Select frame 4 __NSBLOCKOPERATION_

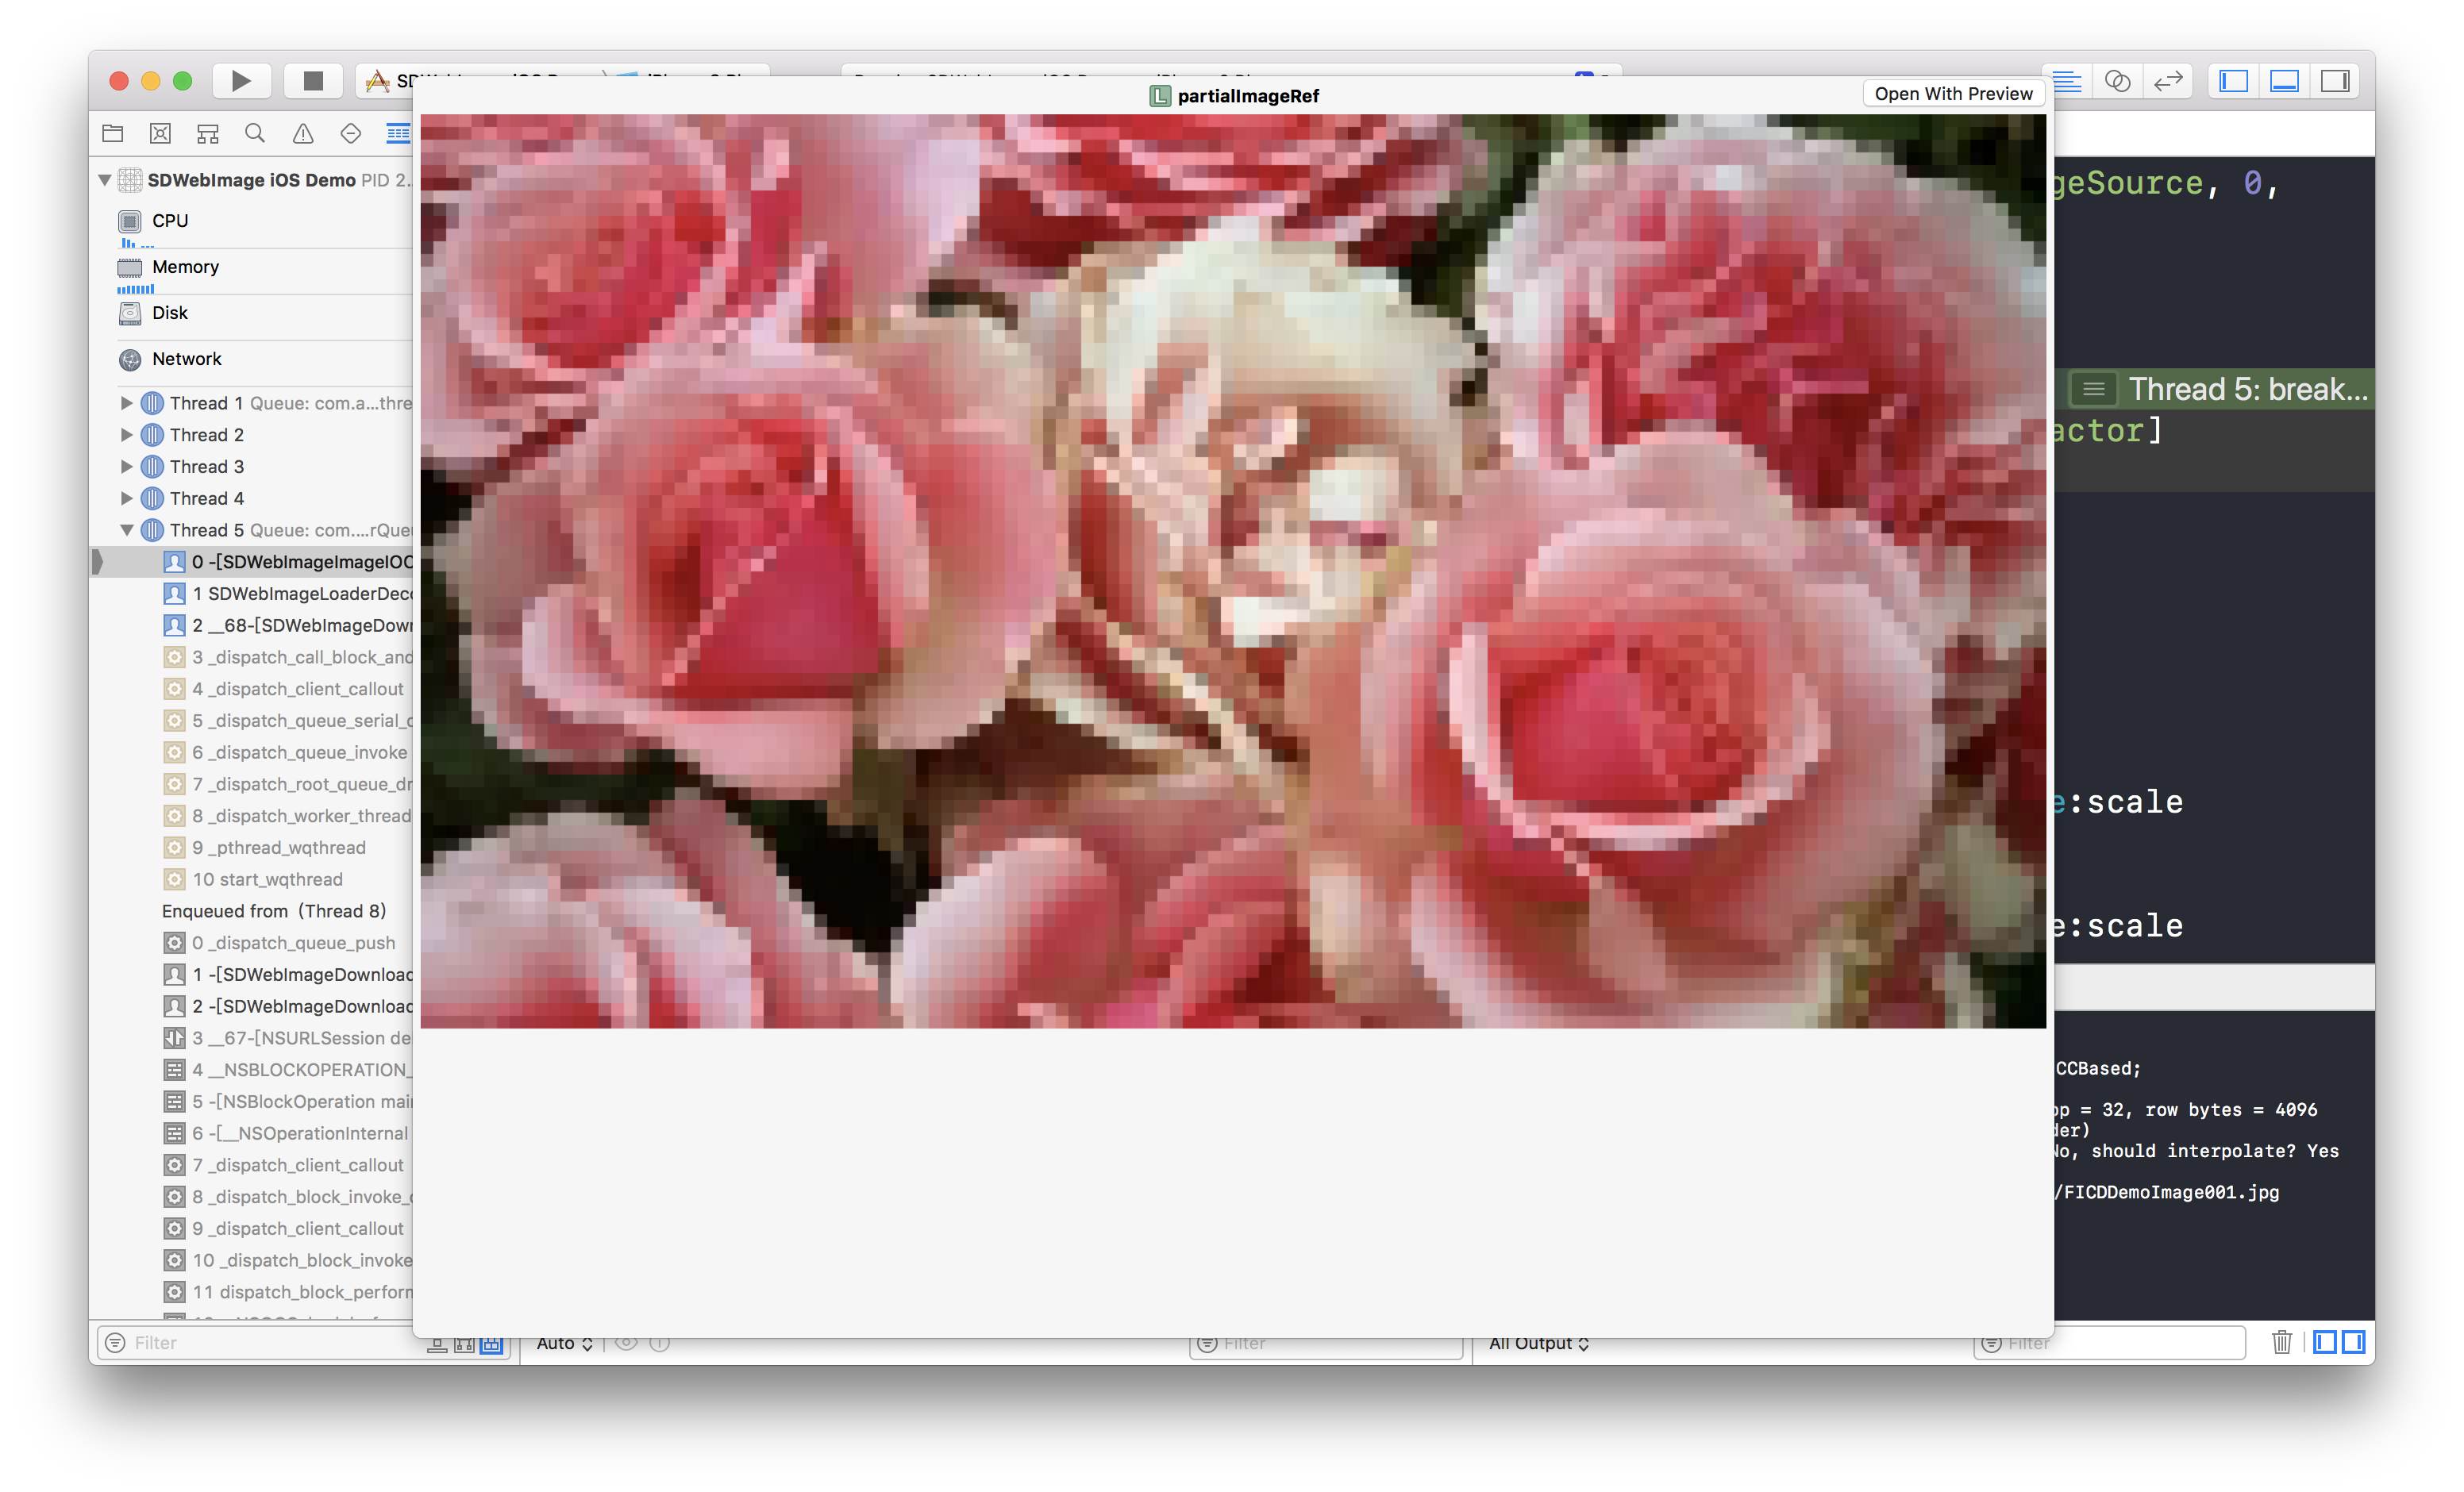252,1070
